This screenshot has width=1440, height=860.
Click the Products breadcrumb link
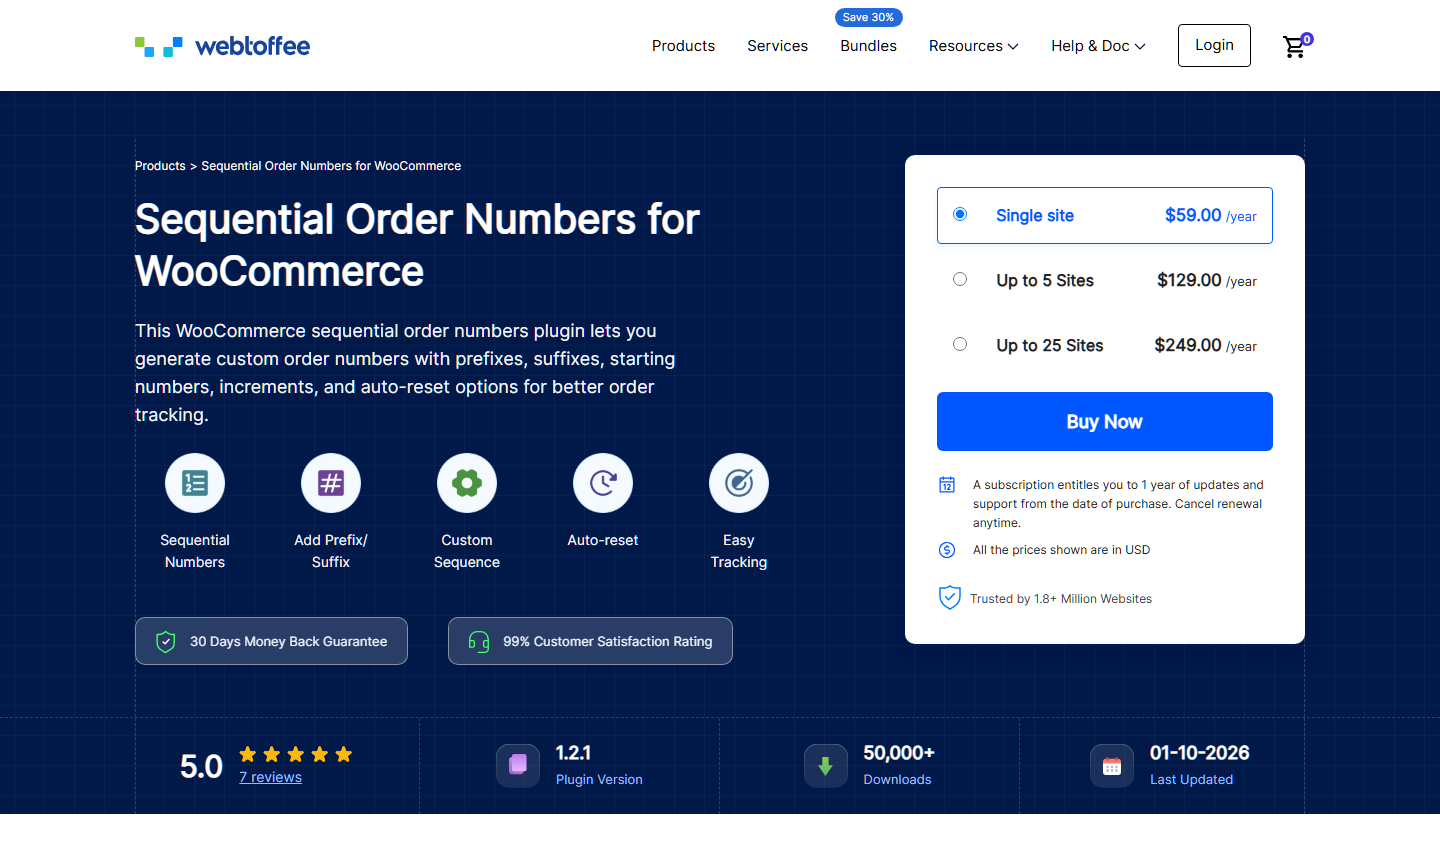point(160,166)
